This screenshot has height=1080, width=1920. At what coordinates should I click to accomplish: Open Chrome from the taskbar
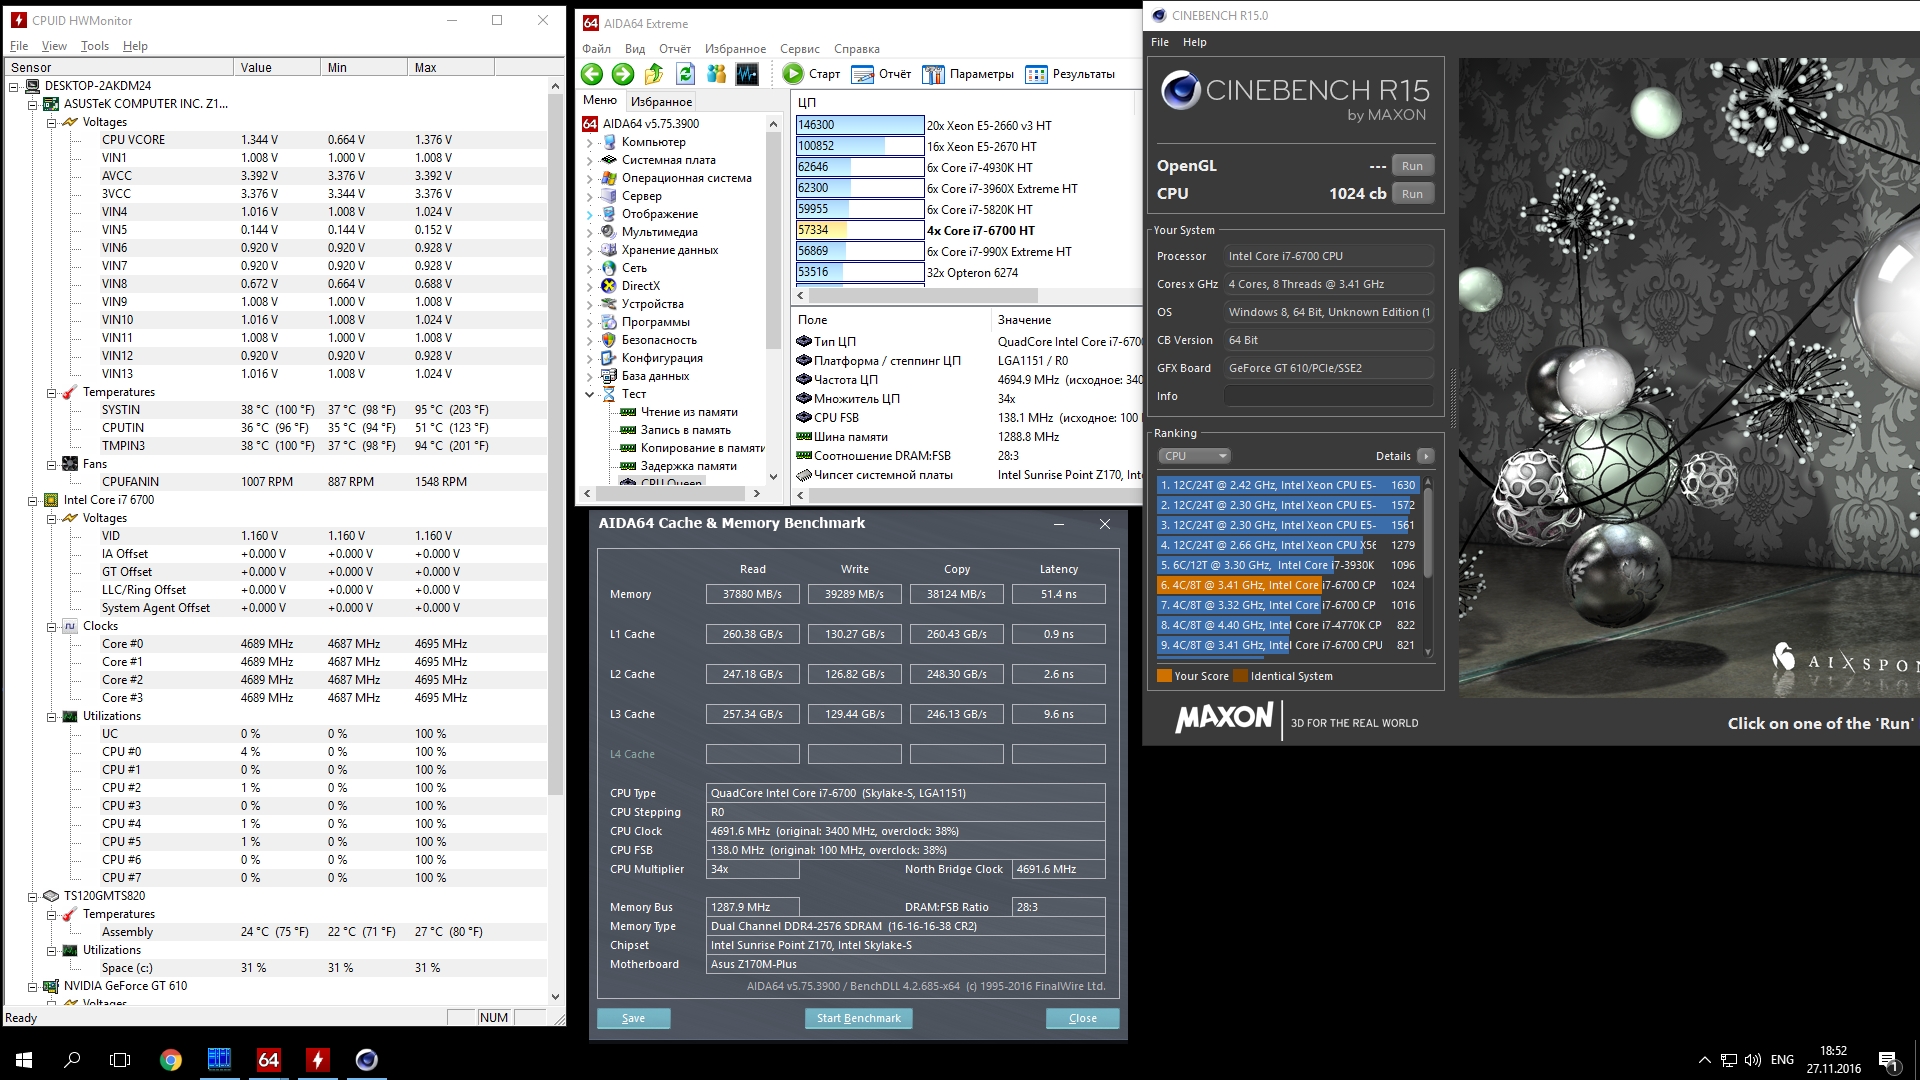tap(170, 1059)
